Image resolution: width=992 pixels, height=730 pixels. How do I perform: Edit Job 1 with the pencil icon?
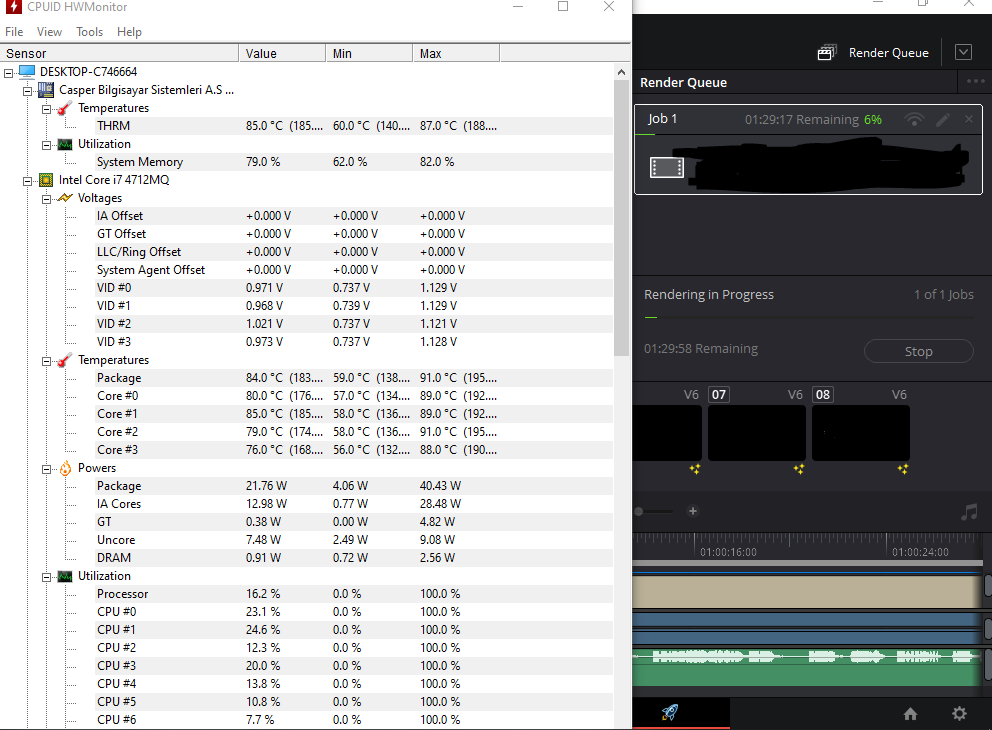(x=943, y=119)
